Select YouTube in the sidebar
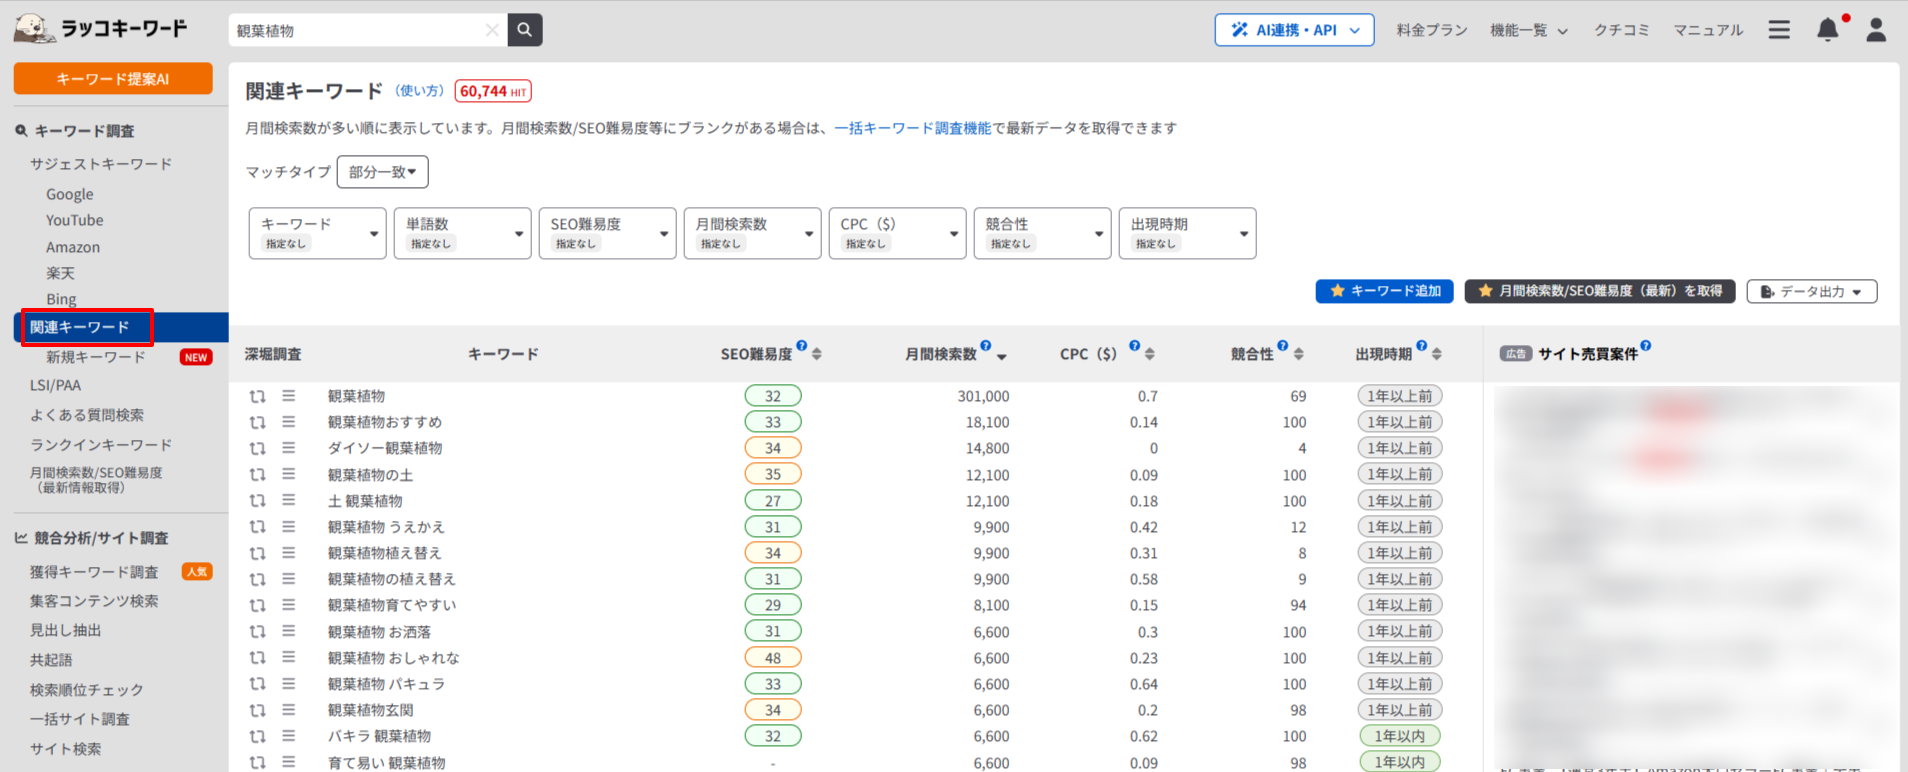The image size is (1908, 772). pos(75,220)
